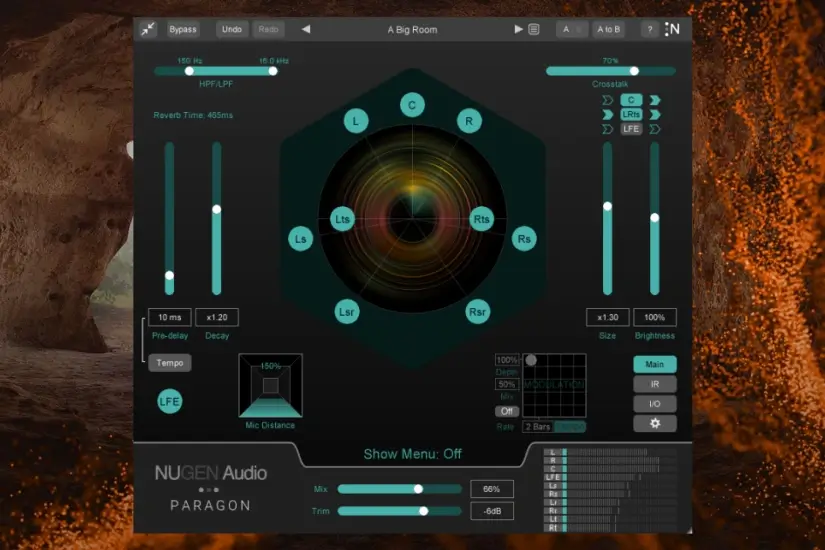Open the preset list icon
Screen dimensions: 825x550
[x=534, y=29]
